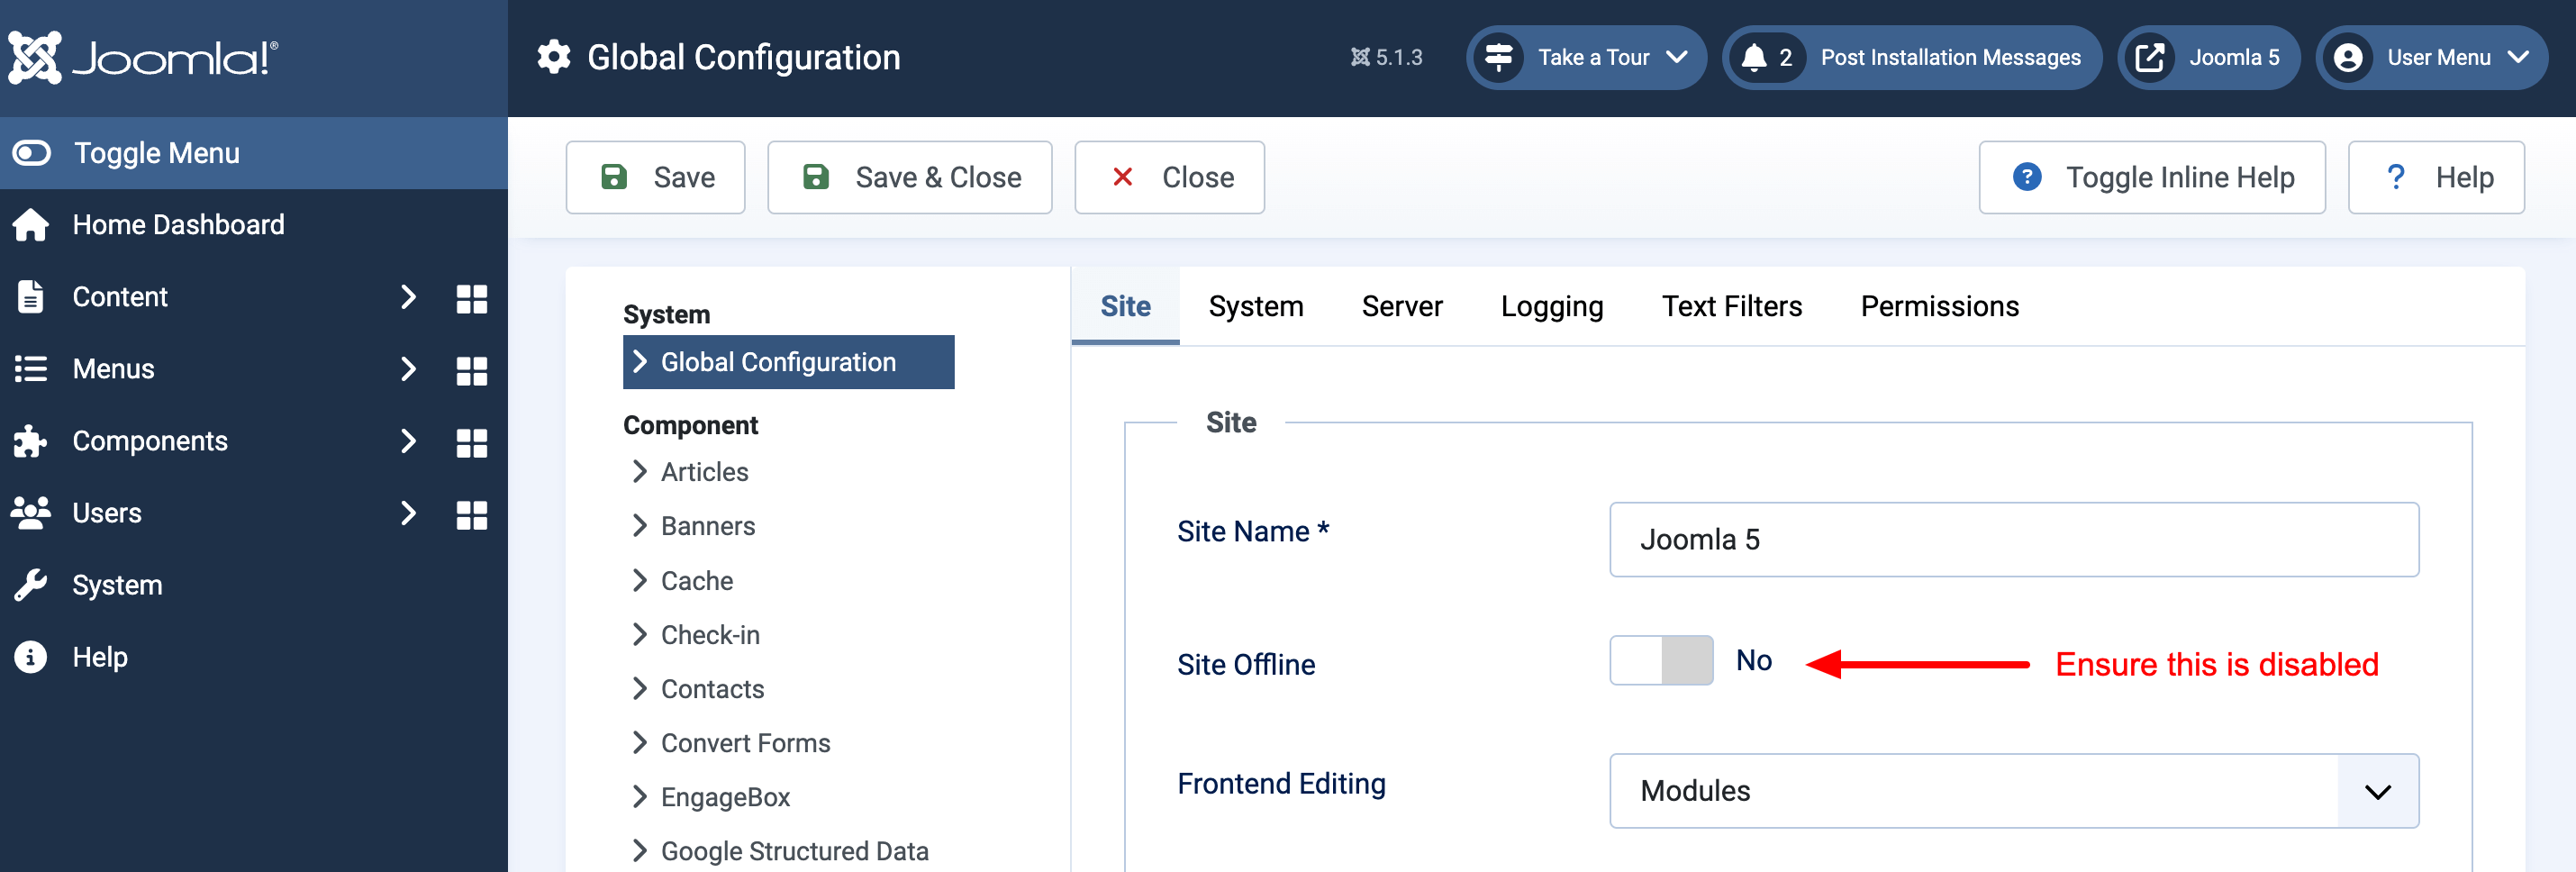Click the Content document icon
Image resolution: width=2576 pixels, height=872 pixels.
tap(31, 297)
